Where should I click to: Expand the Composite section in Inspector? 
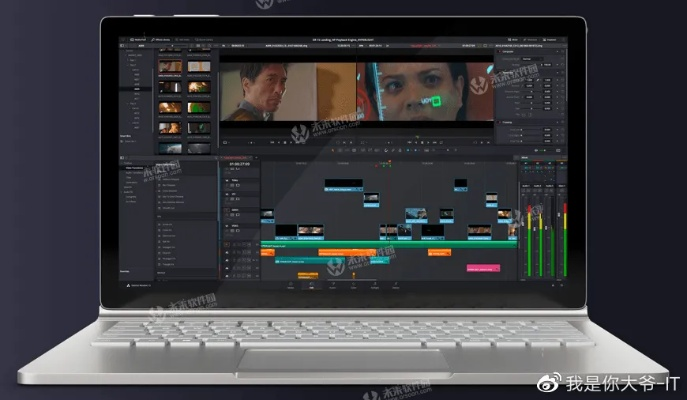507,52
